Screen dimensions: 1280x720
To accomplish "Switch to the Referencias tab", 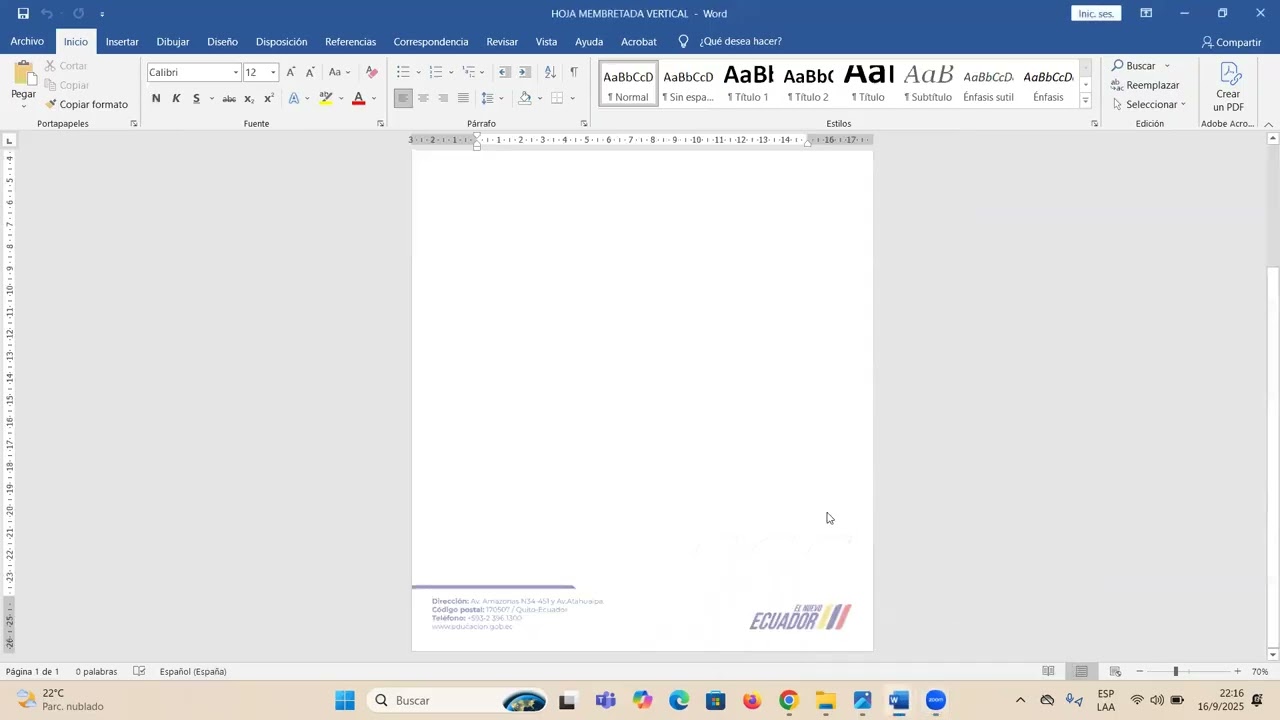I will pos(350,42).
